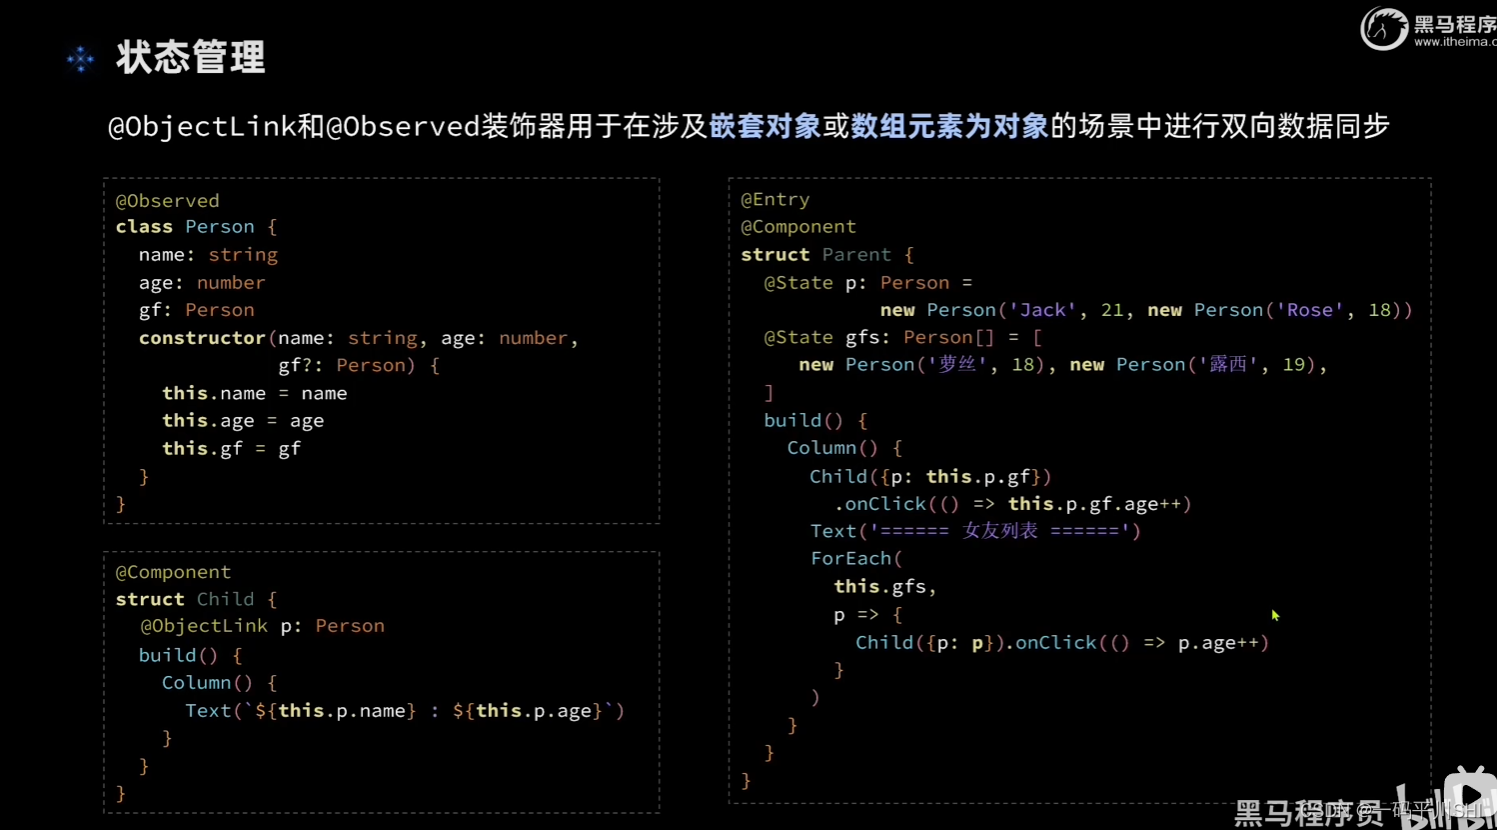Click the new Person('Jack', 21, ...) line
The image size is (1497, 830).
tap(1146, 310)
